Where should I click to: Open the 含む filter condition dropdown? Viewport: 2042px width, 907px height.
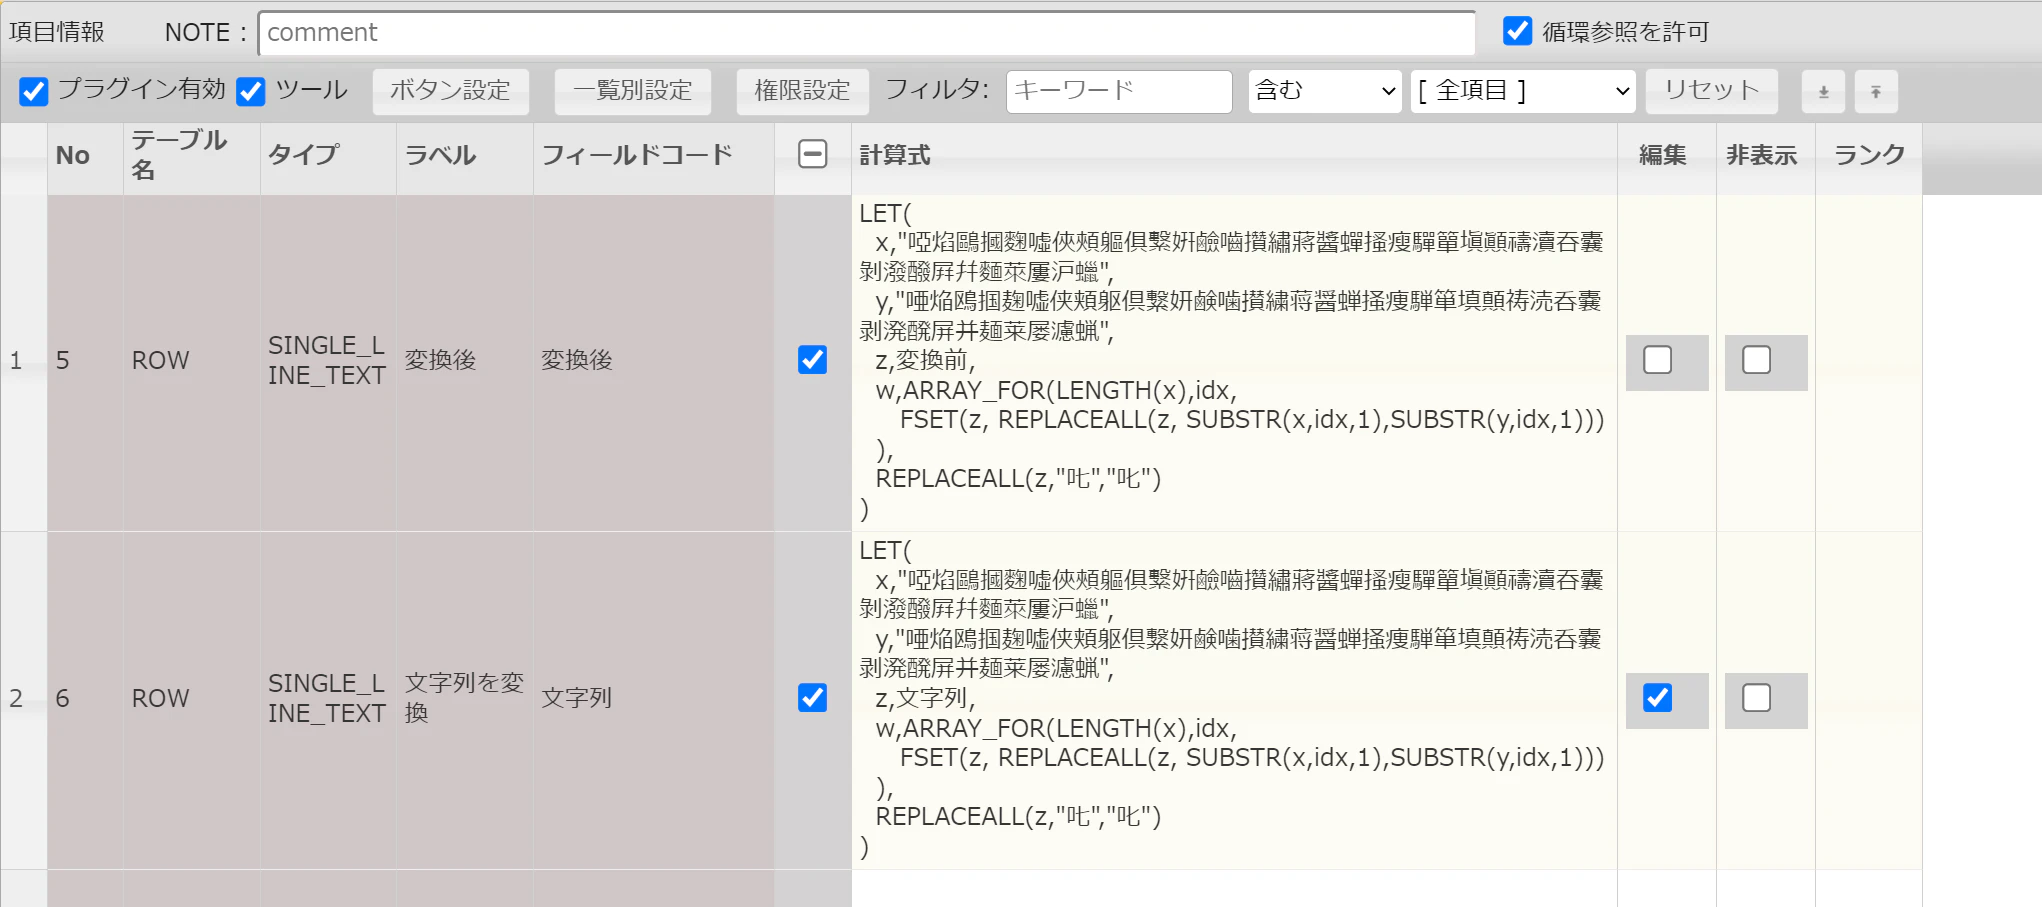click(x=1325, y=91)
